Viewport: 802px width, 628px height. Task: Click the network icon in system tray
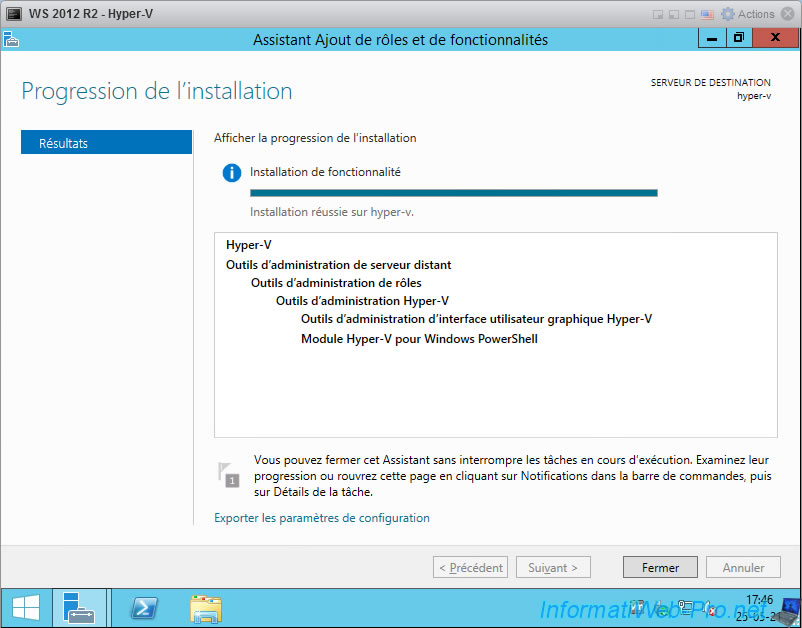coord(684,609)
